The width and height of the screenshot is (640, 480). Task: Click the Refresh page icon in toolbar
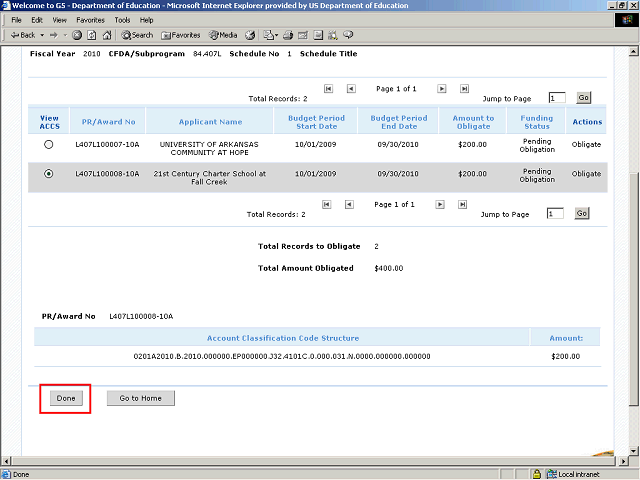pyautogui.click(x=91, y=35)
